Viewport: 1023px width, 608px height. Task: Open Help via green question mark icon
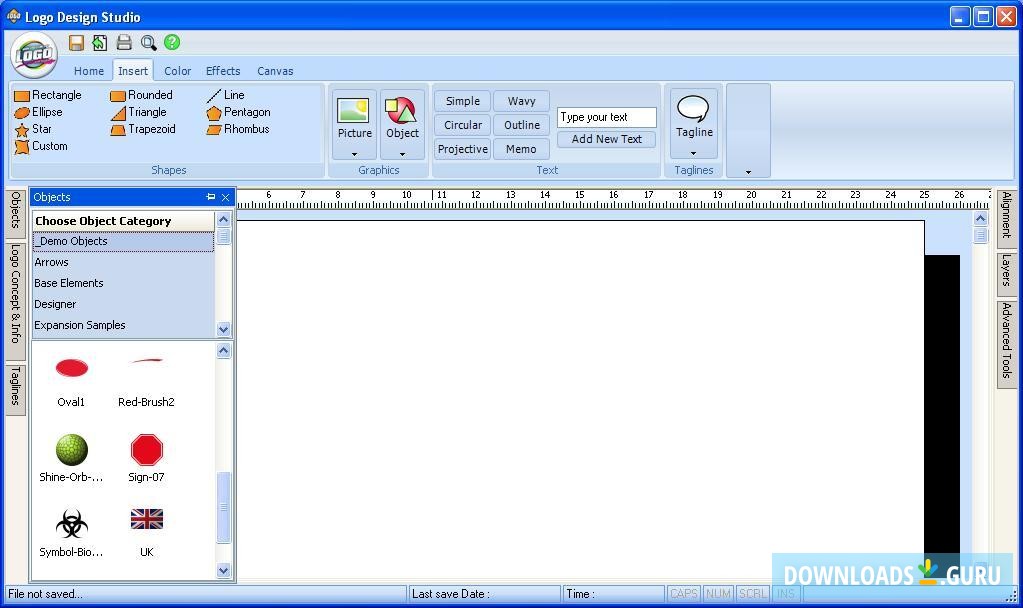(172, 42)
